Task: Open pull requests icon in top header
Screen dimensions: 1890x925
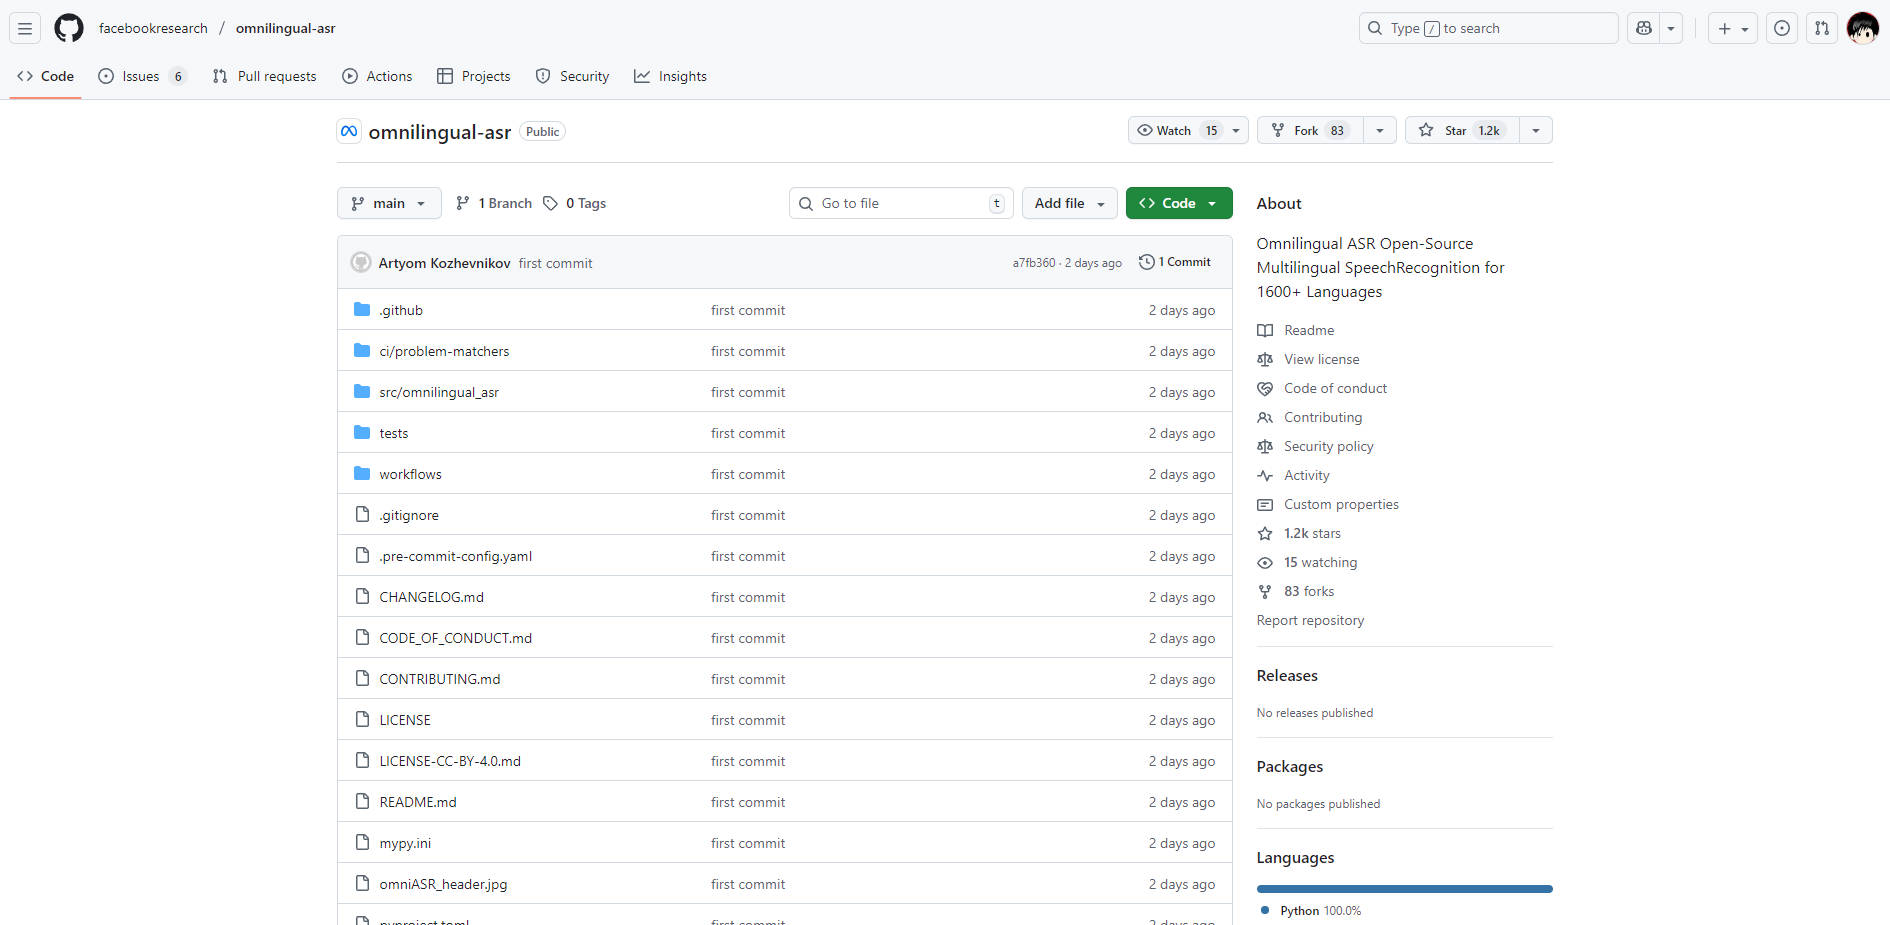Action: pos(1822,28)
